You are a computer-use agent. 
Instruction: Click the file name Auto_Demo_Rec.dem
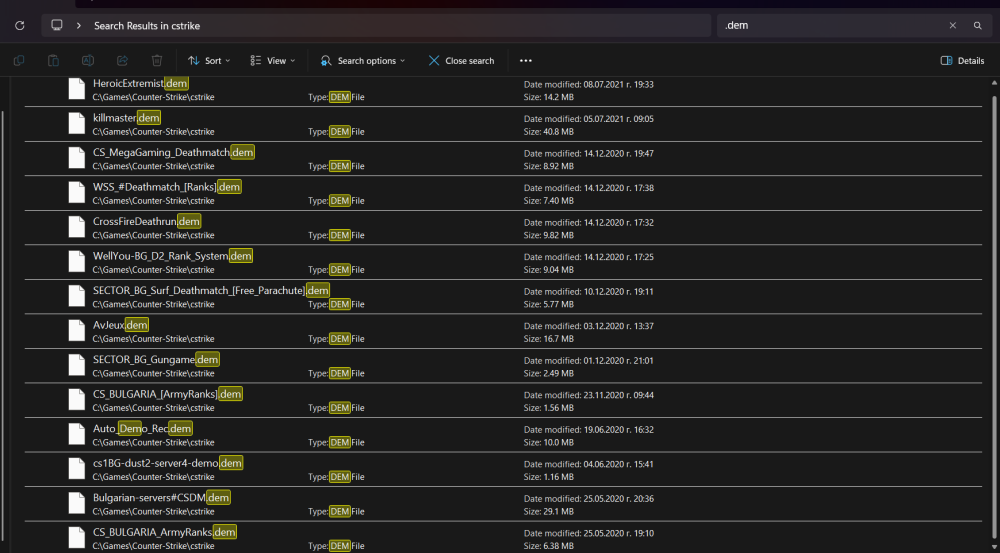tap(142, 428)
